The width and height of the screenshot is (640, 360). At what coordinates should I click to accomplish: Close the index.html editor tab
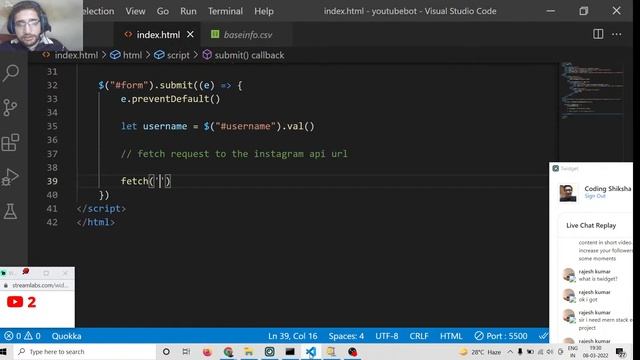coord(190,35)
